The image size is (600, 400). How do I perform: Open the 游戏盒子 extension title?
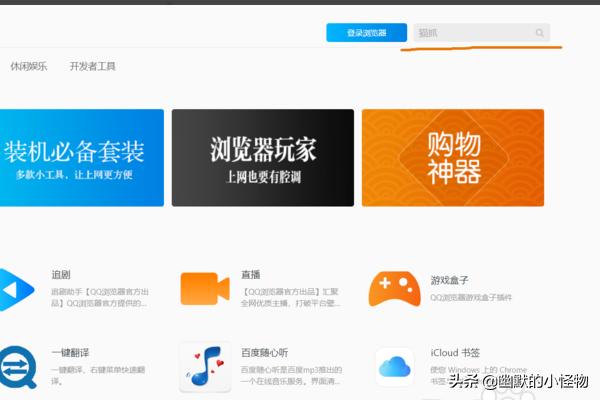(449, 280)
